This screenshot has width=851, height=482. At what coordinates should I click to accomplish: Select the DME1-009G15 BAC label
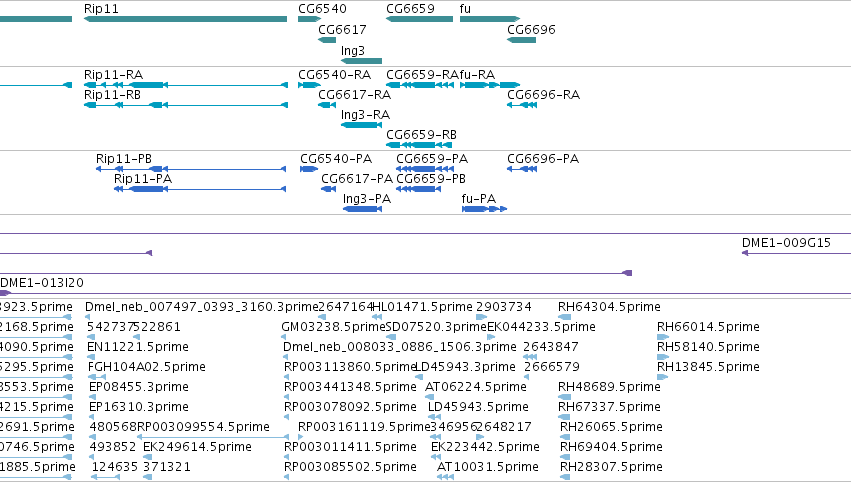point(786,243)
